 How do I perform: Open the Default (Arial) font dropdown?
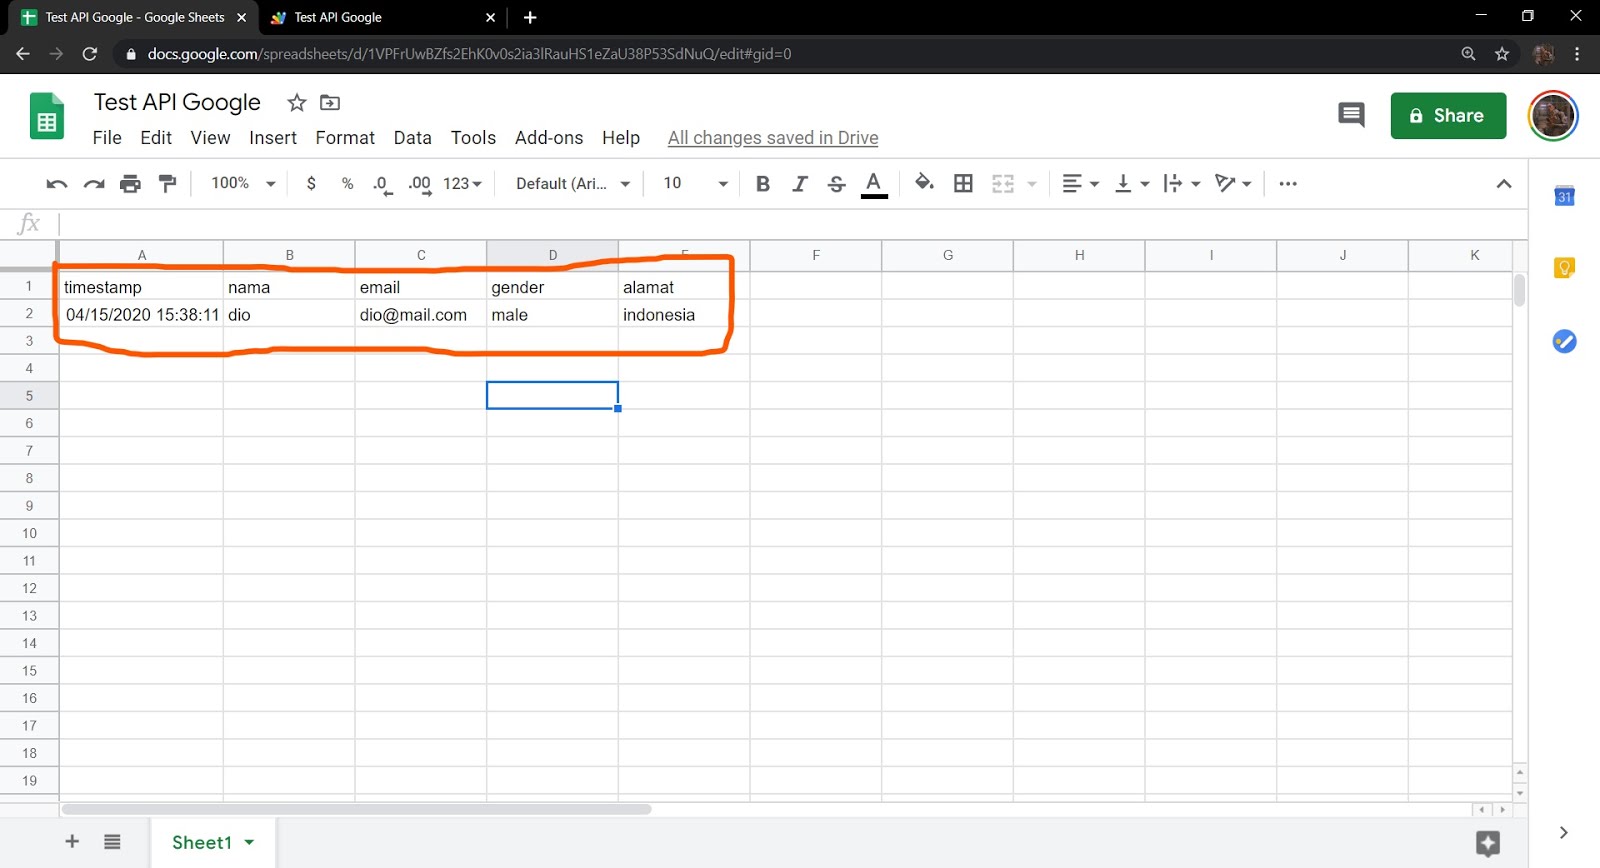pos(573,184)
